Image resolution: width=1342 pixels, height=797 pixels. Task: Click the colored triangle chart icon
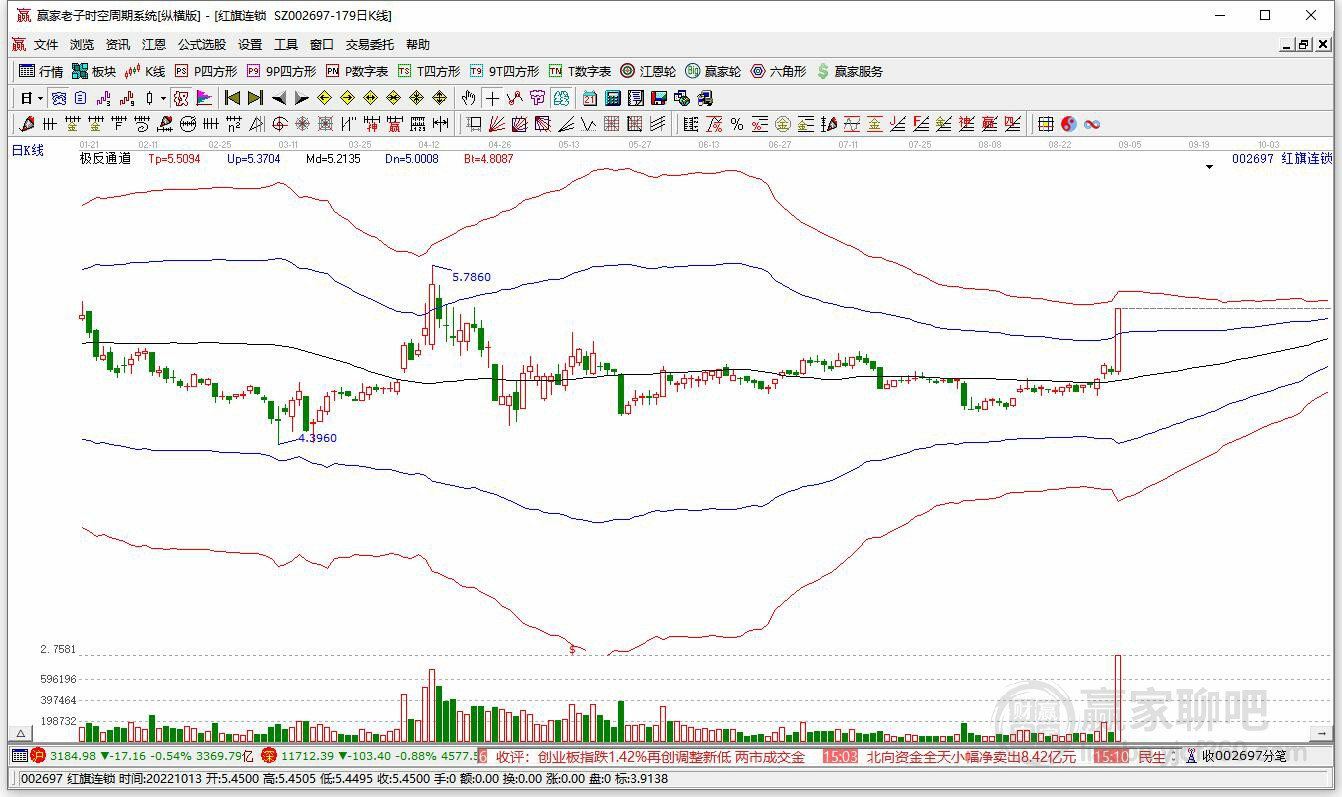204,98
